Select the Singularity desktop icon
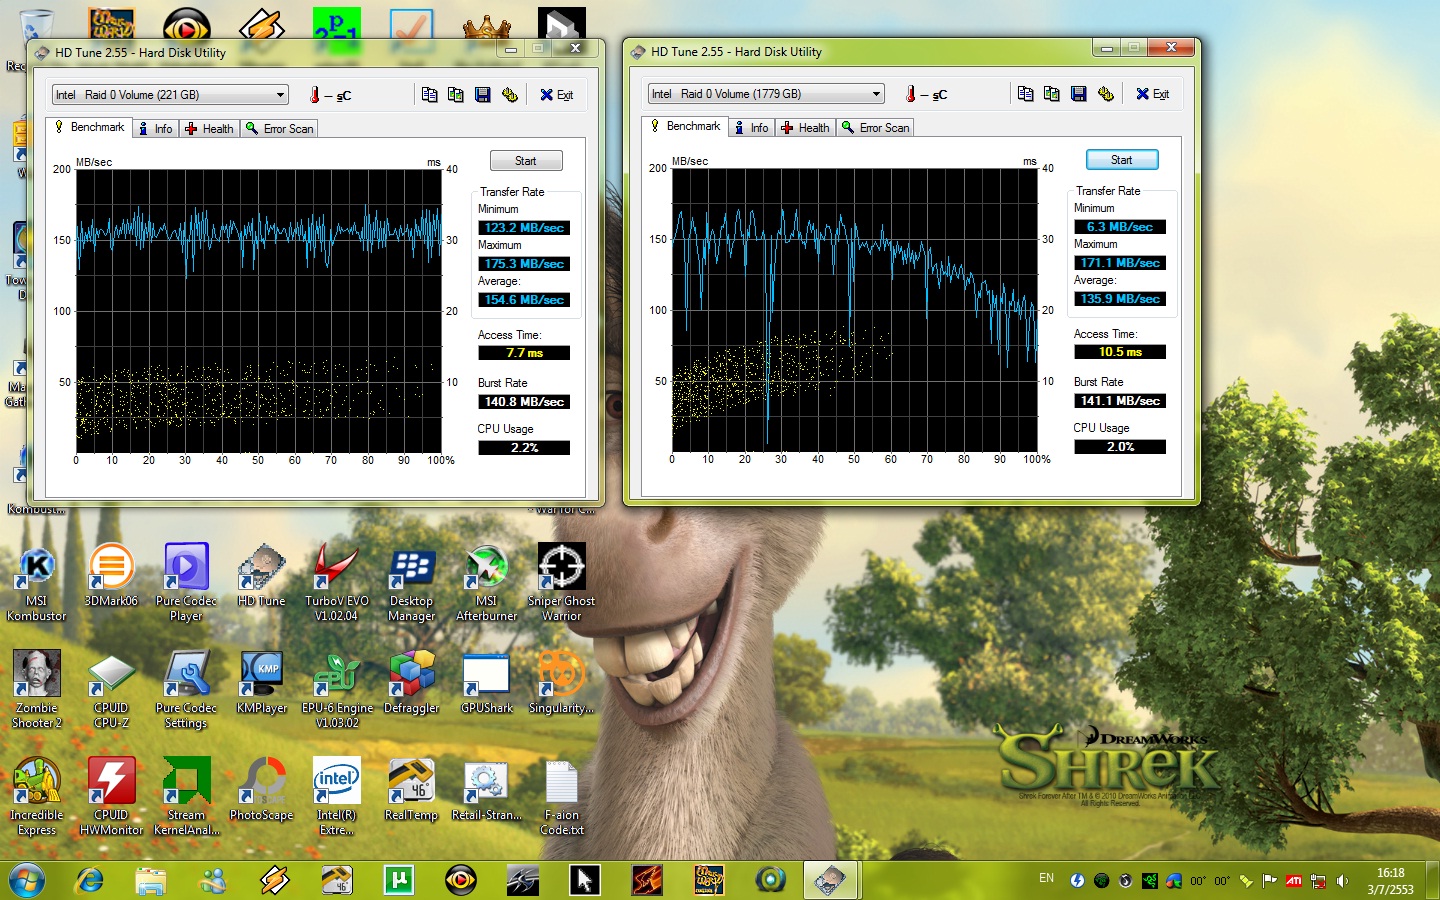1440x900 pixels. coord(561,682)
